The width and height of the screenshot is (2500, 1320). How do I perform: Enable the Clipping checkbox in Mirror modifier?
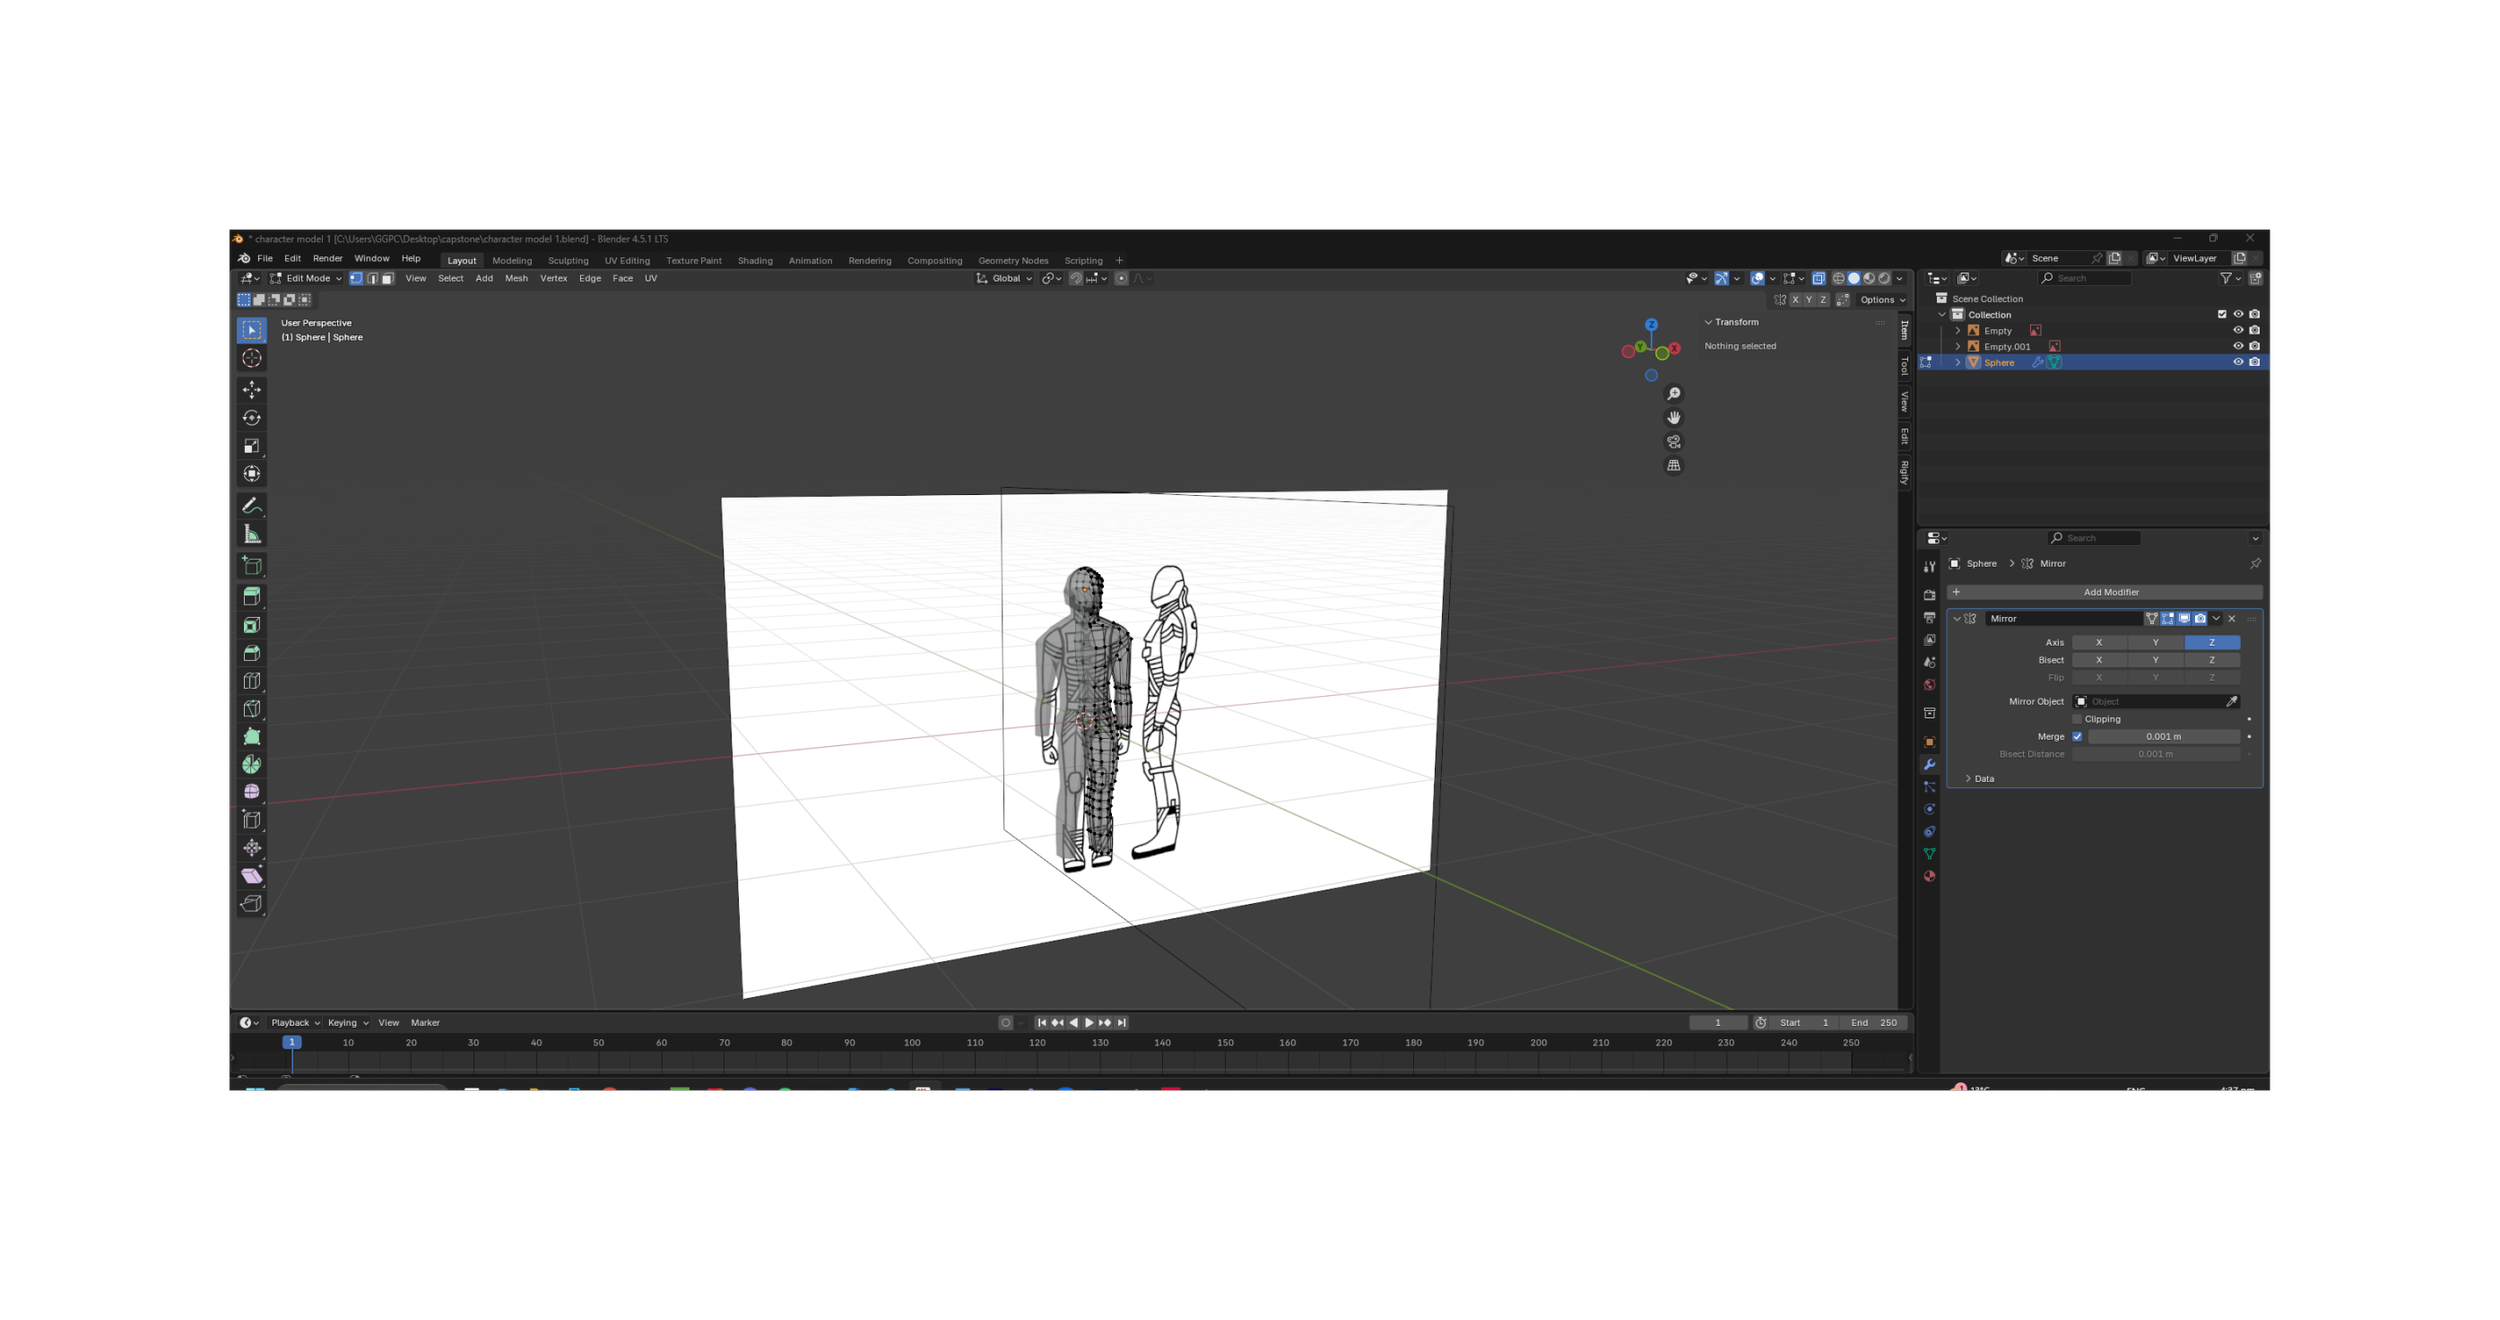coord(2077,718)
